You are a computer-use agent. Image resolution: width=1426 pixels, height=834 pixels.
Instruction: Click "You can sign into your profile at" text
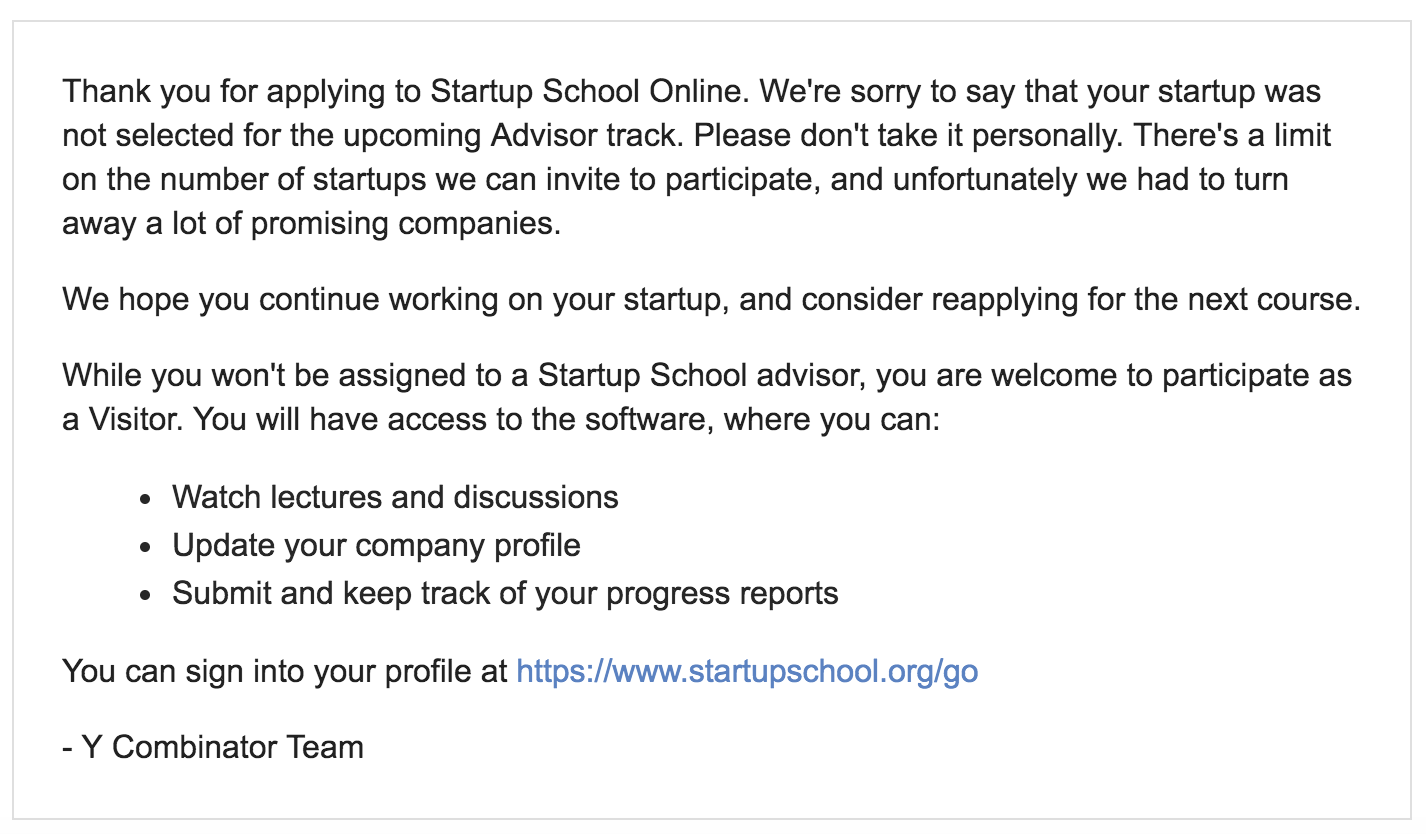285,671
